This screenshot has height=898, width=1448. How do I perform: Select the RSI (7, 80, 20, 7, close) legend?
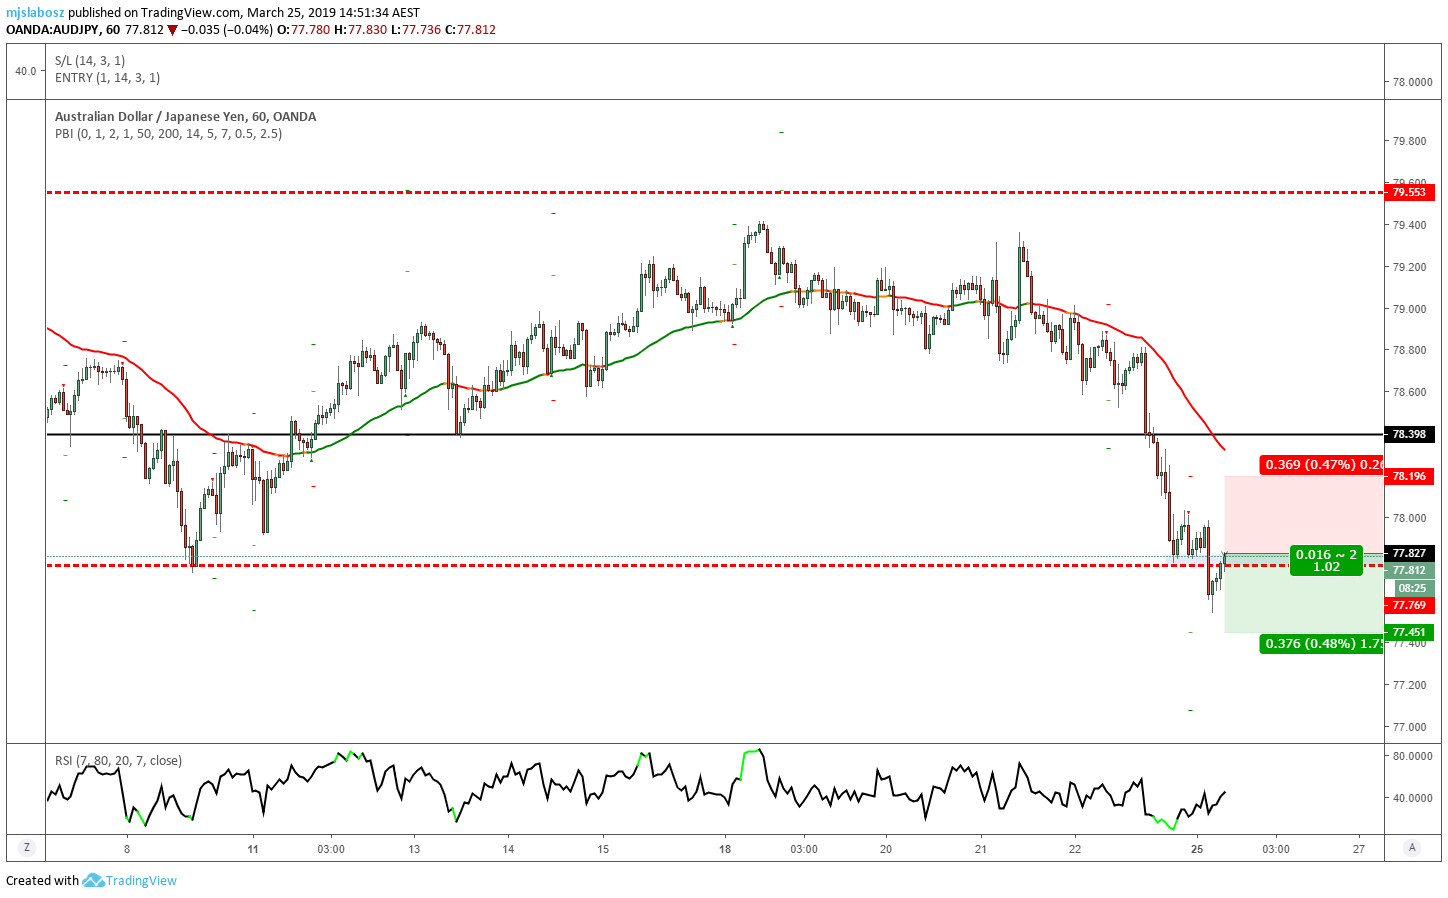(x=118, y=760)
